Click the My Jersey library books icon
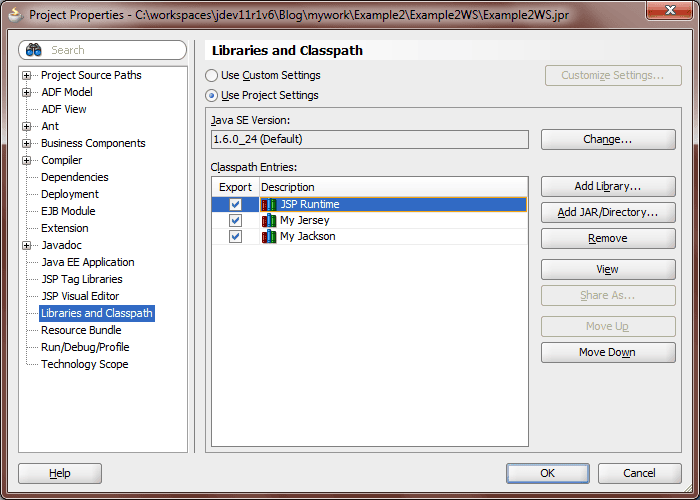 269,221
